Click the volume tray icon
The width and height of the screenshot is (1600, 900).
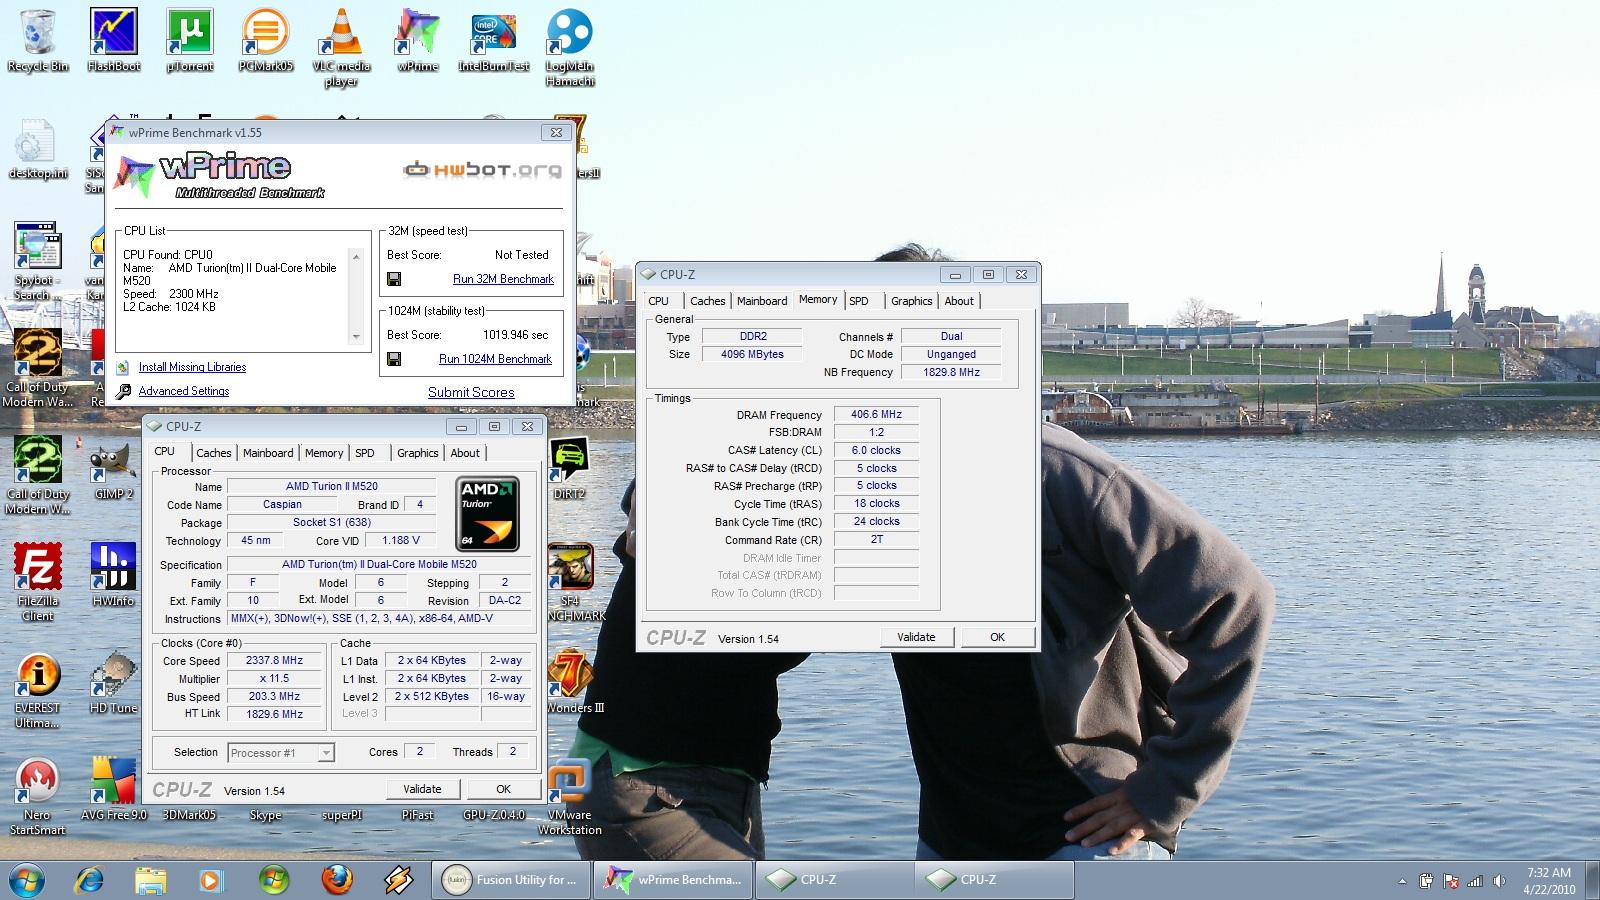(1499, 881)
